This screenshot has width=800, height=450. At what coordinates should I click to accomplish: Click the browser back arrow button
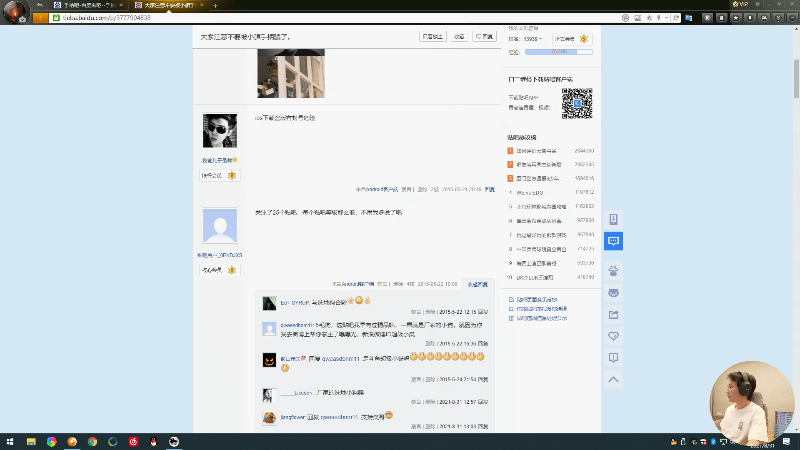(40, 18)
